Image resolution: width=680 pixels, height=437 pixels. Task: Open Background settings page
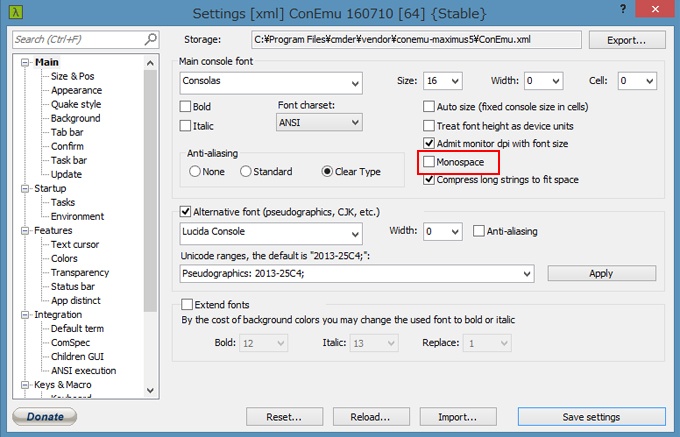pyautogui.click(x=75, y=118)
